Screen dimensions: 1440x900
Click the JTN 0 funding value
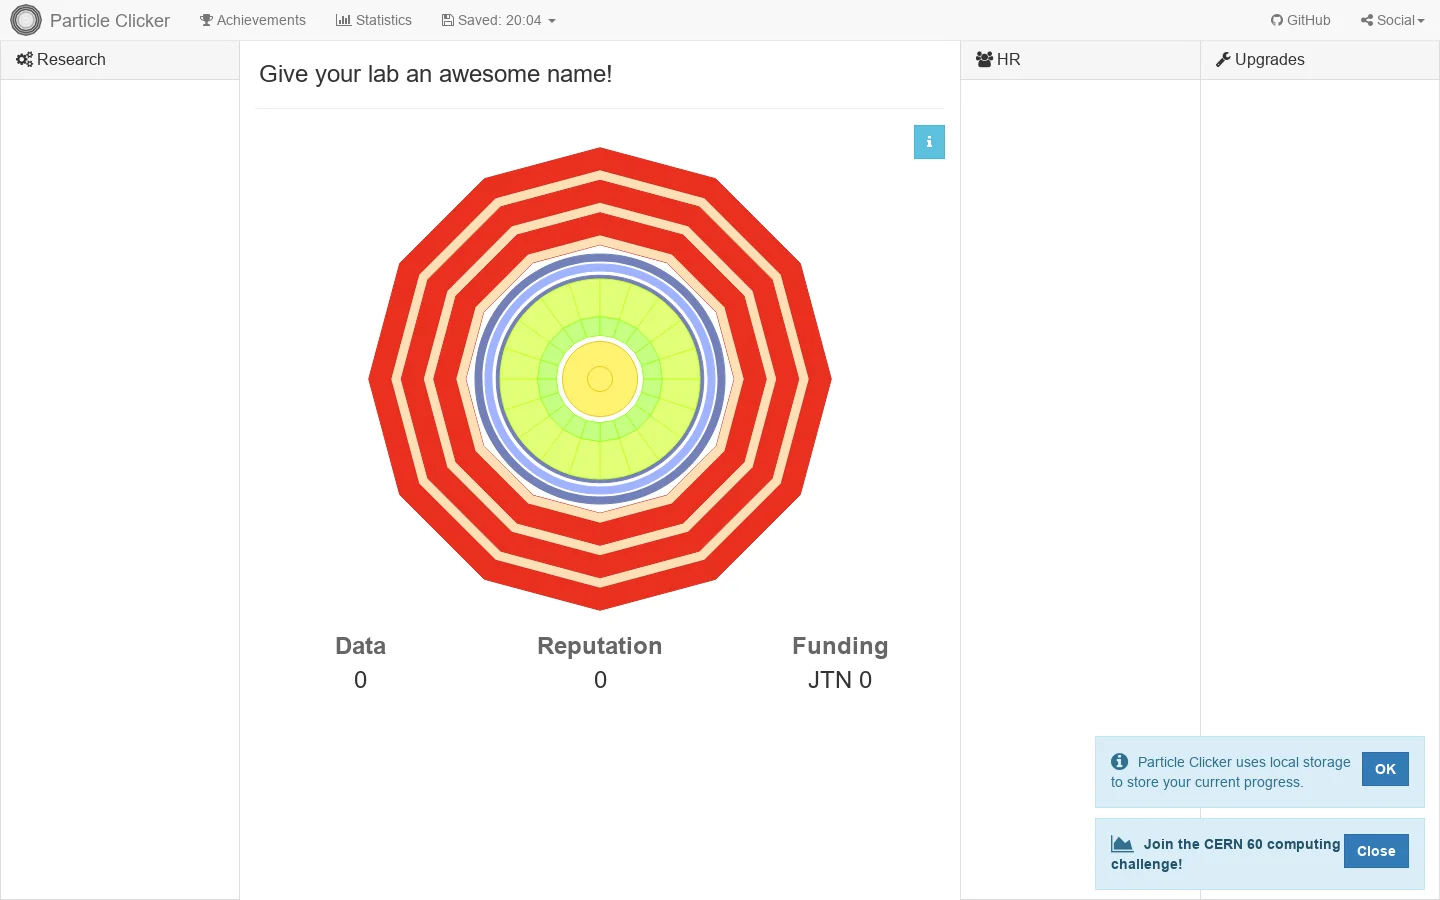[840, 680]
